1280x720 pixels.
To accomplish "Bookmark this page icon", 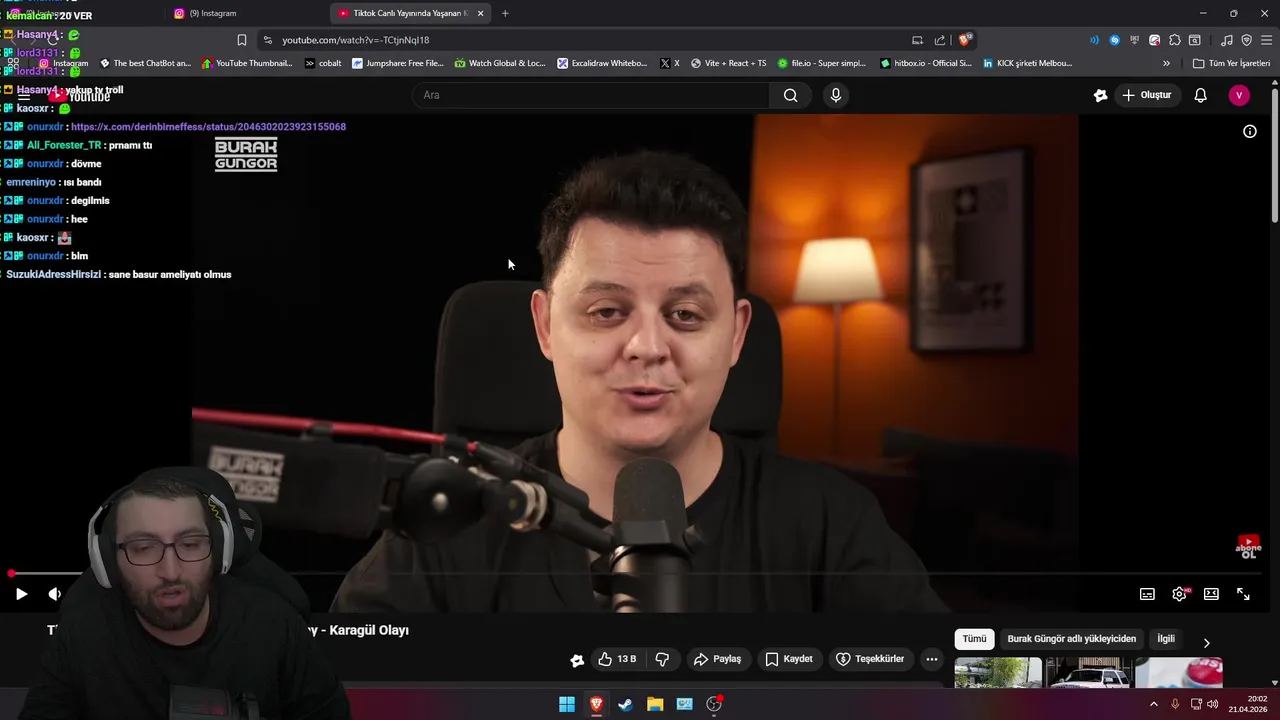I will [241, 40].
